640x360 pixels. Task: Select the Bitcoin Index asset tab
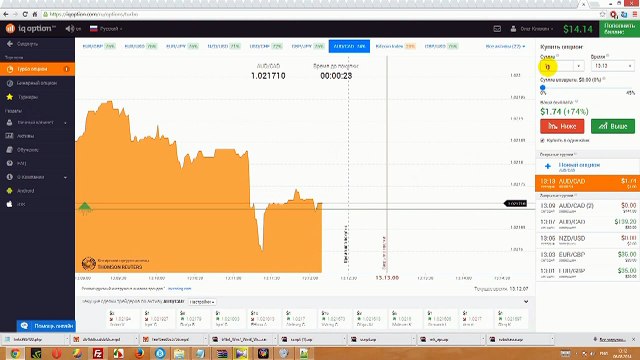tap(395, 46)
